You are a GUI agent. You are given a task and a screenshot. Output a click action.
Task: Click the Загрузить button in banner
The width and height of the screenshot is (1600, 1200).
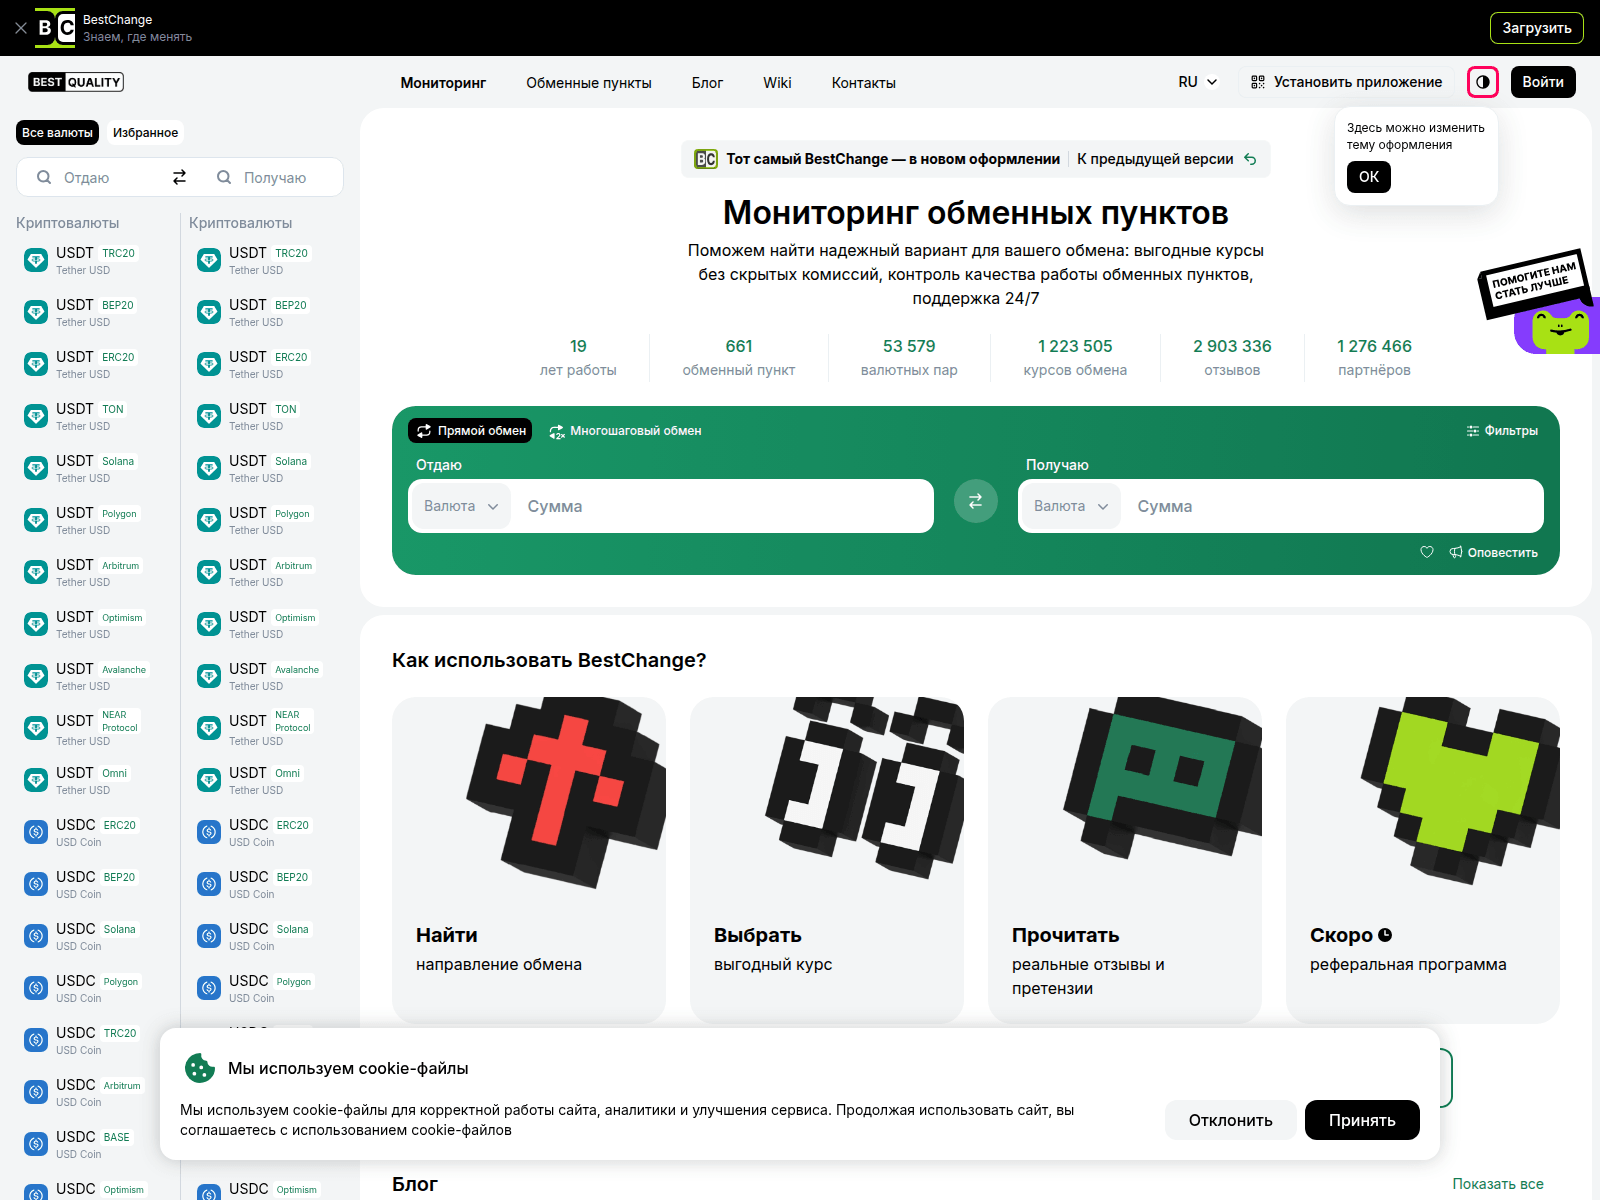coord(1536,28)
